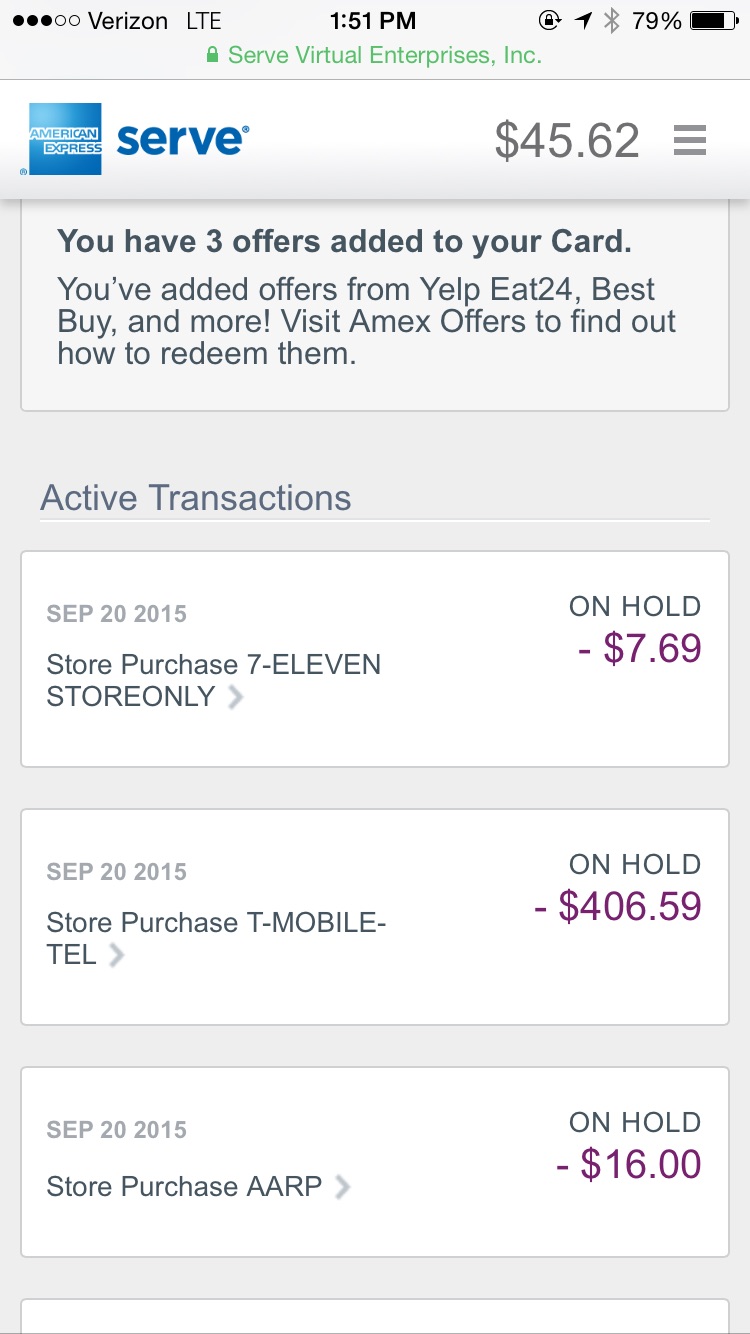Open the Store Purchase AARP transaction

click(185, 1187)
